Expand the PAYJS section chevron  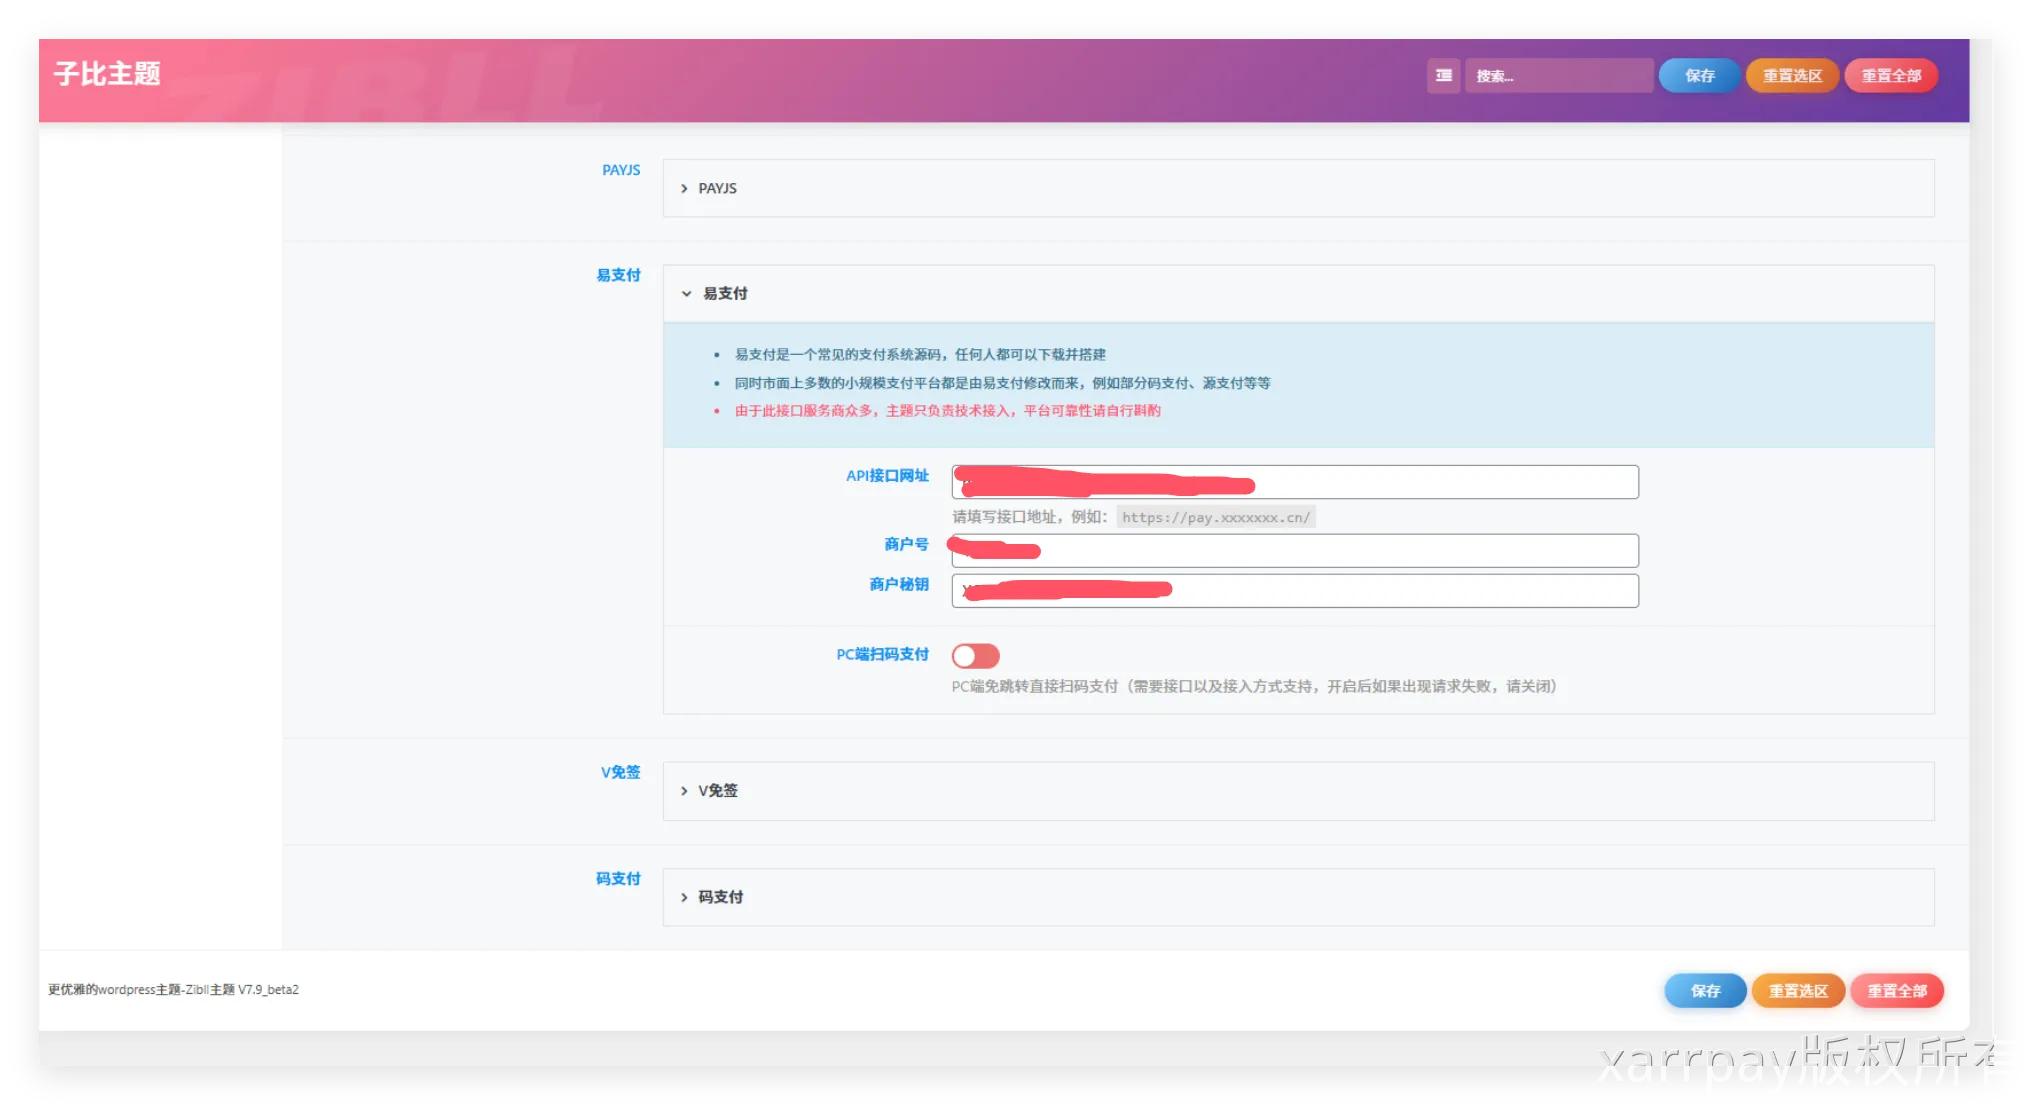tap(685, 189)
